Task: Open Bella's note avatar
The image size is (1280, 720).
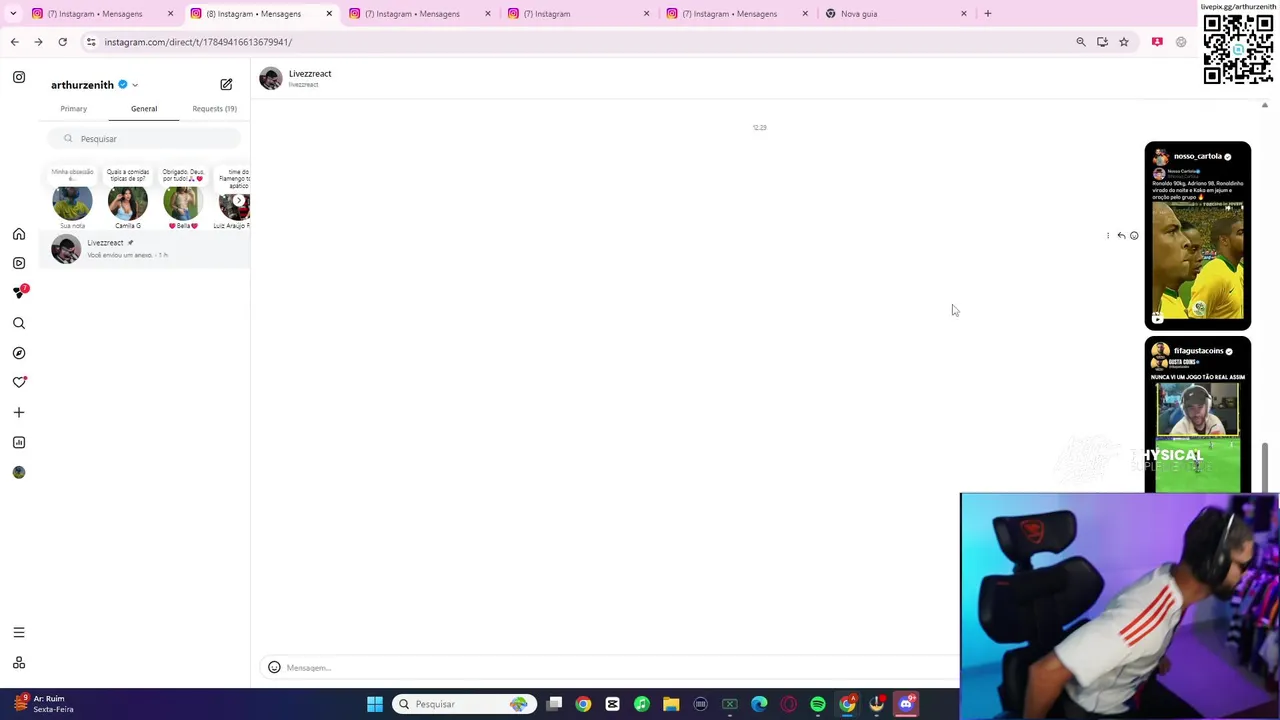Action: tap(182, 202)
